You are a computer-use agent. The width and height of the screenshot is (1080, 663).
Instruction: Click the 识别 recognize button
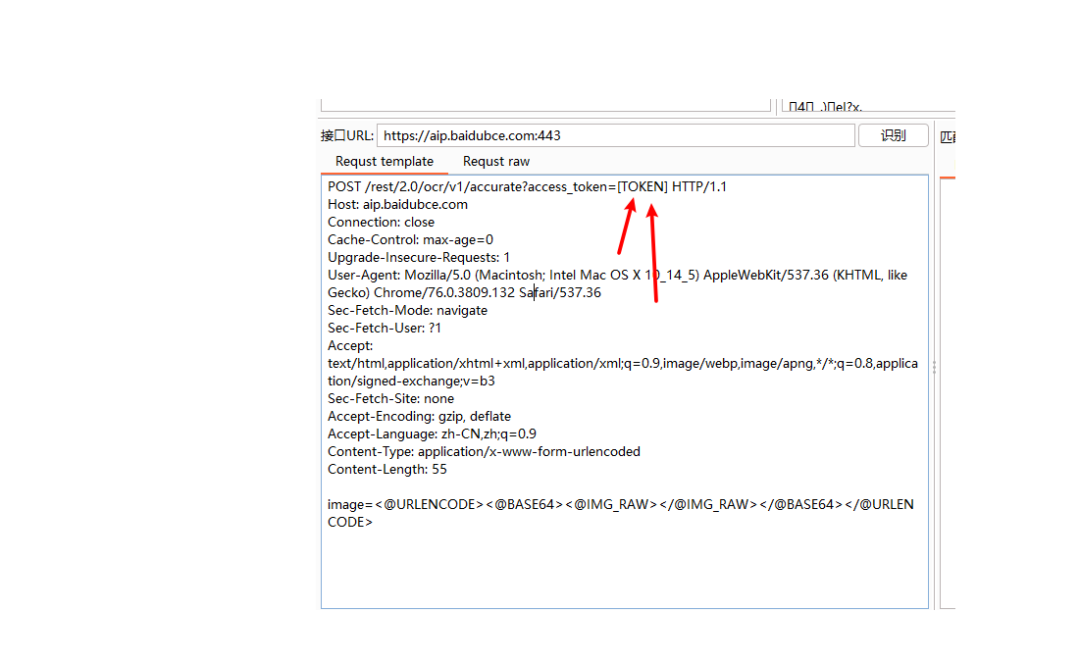pyautogui.click(x=893, y=135)
